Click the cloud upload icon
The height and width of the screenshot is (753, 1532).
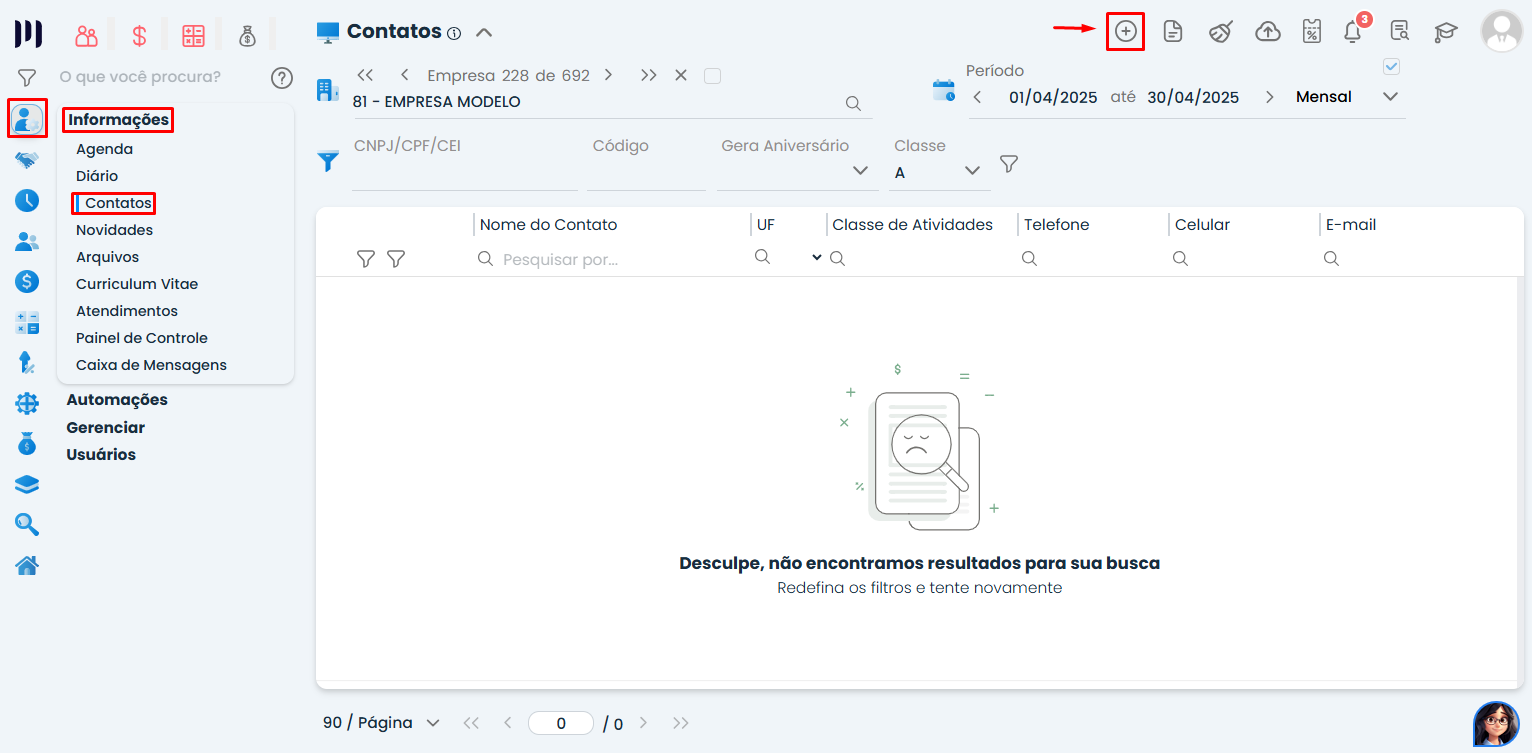coord(1268,31)
